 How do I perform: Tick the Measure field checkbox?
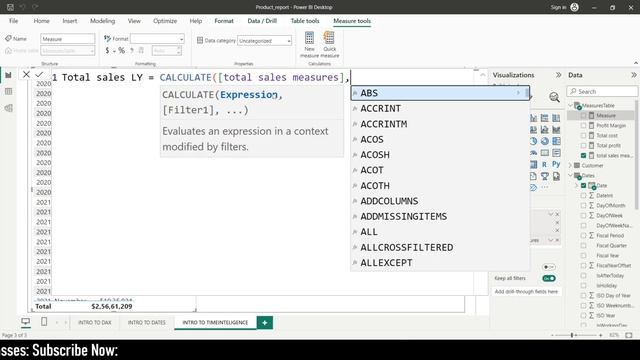point(583,116)
